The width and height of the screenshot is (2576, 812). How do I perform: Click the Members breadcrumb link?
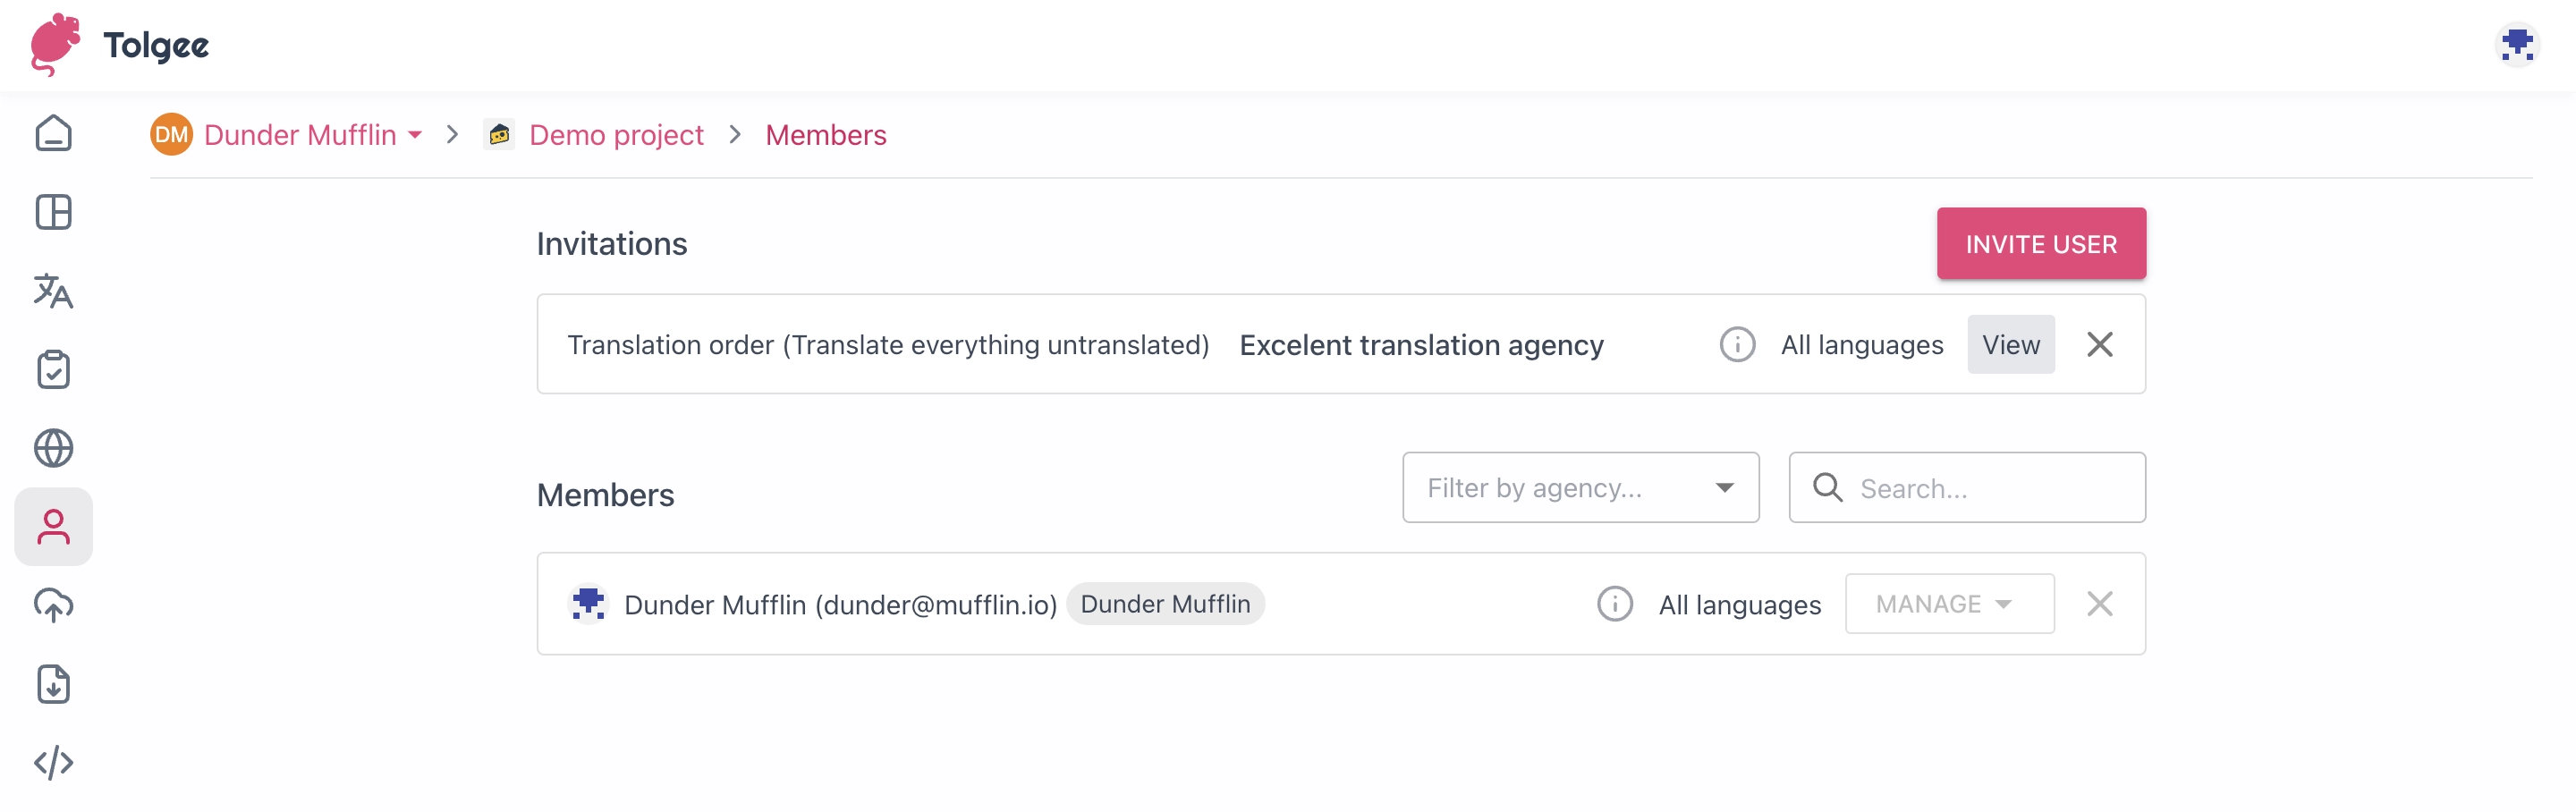pos(825,135)
